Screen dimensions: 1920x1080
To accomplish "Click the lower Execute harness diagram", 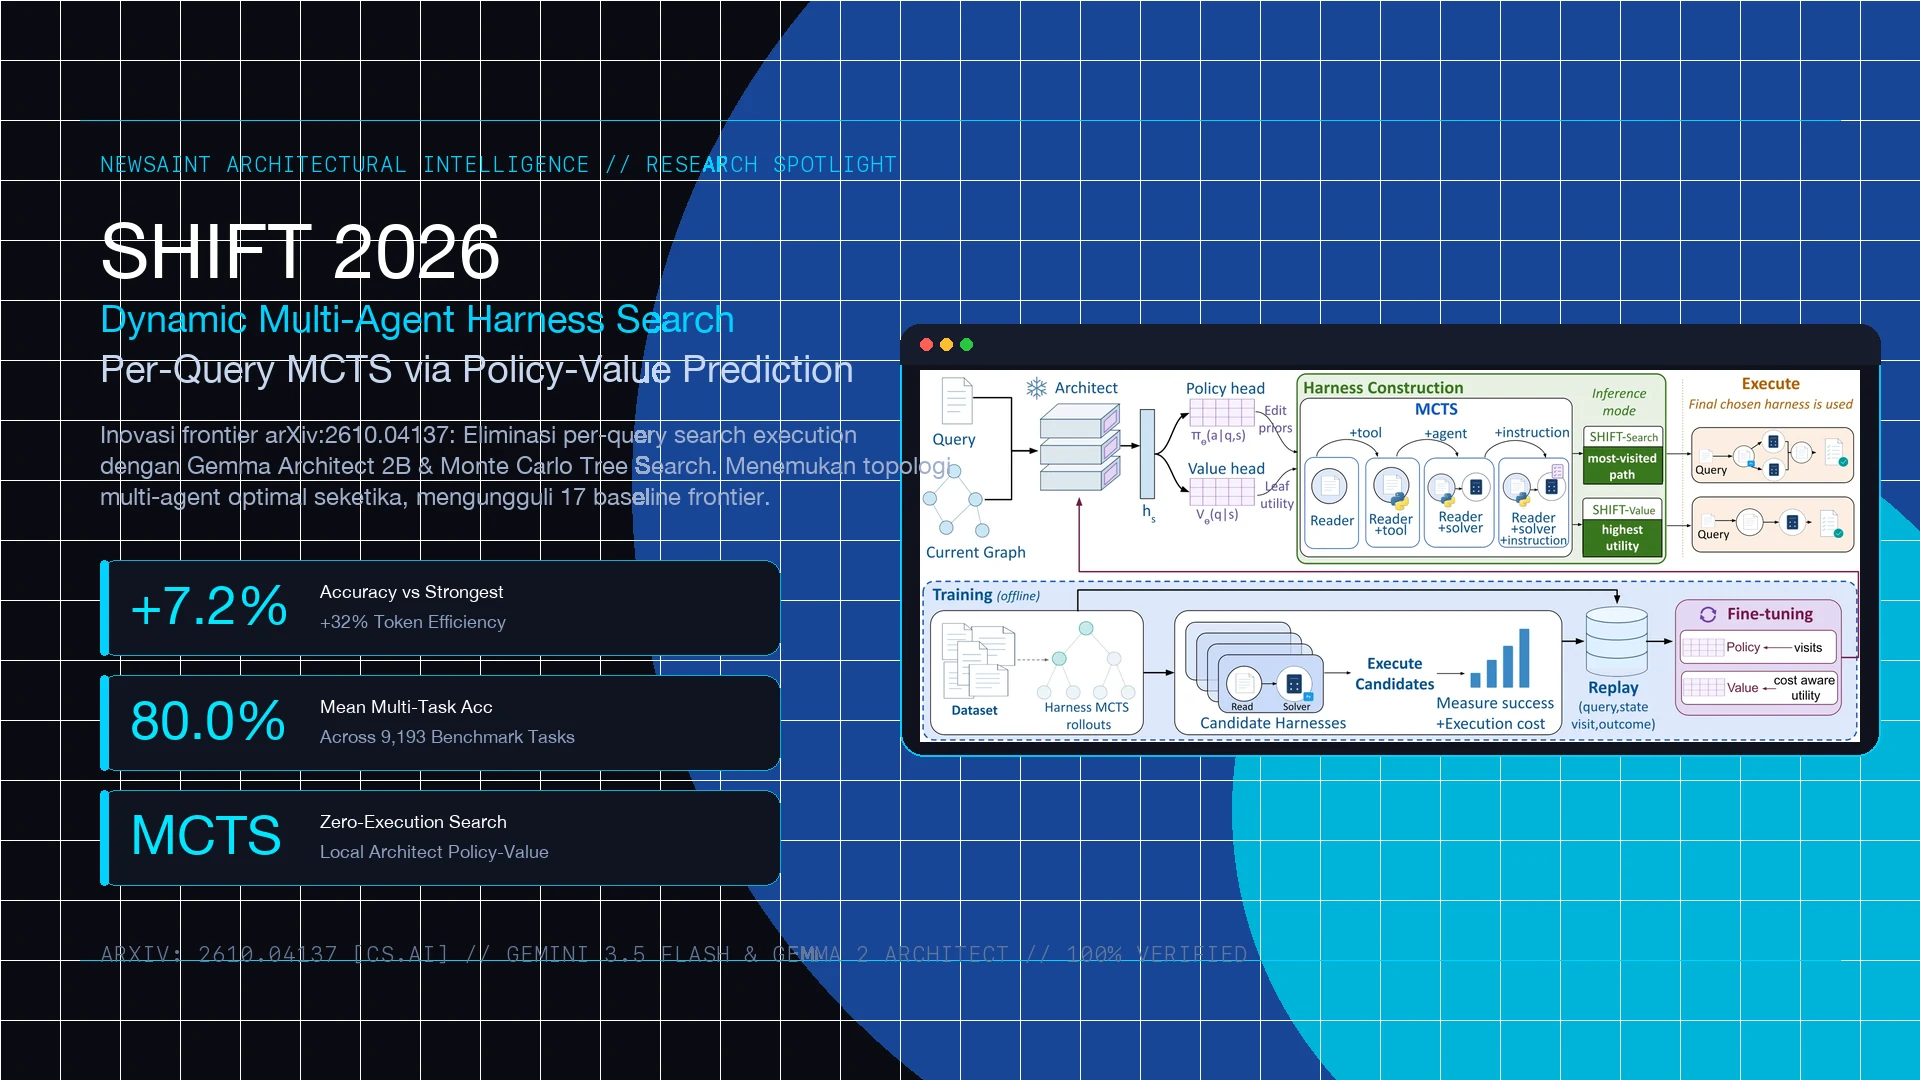I will [1772, 524].
